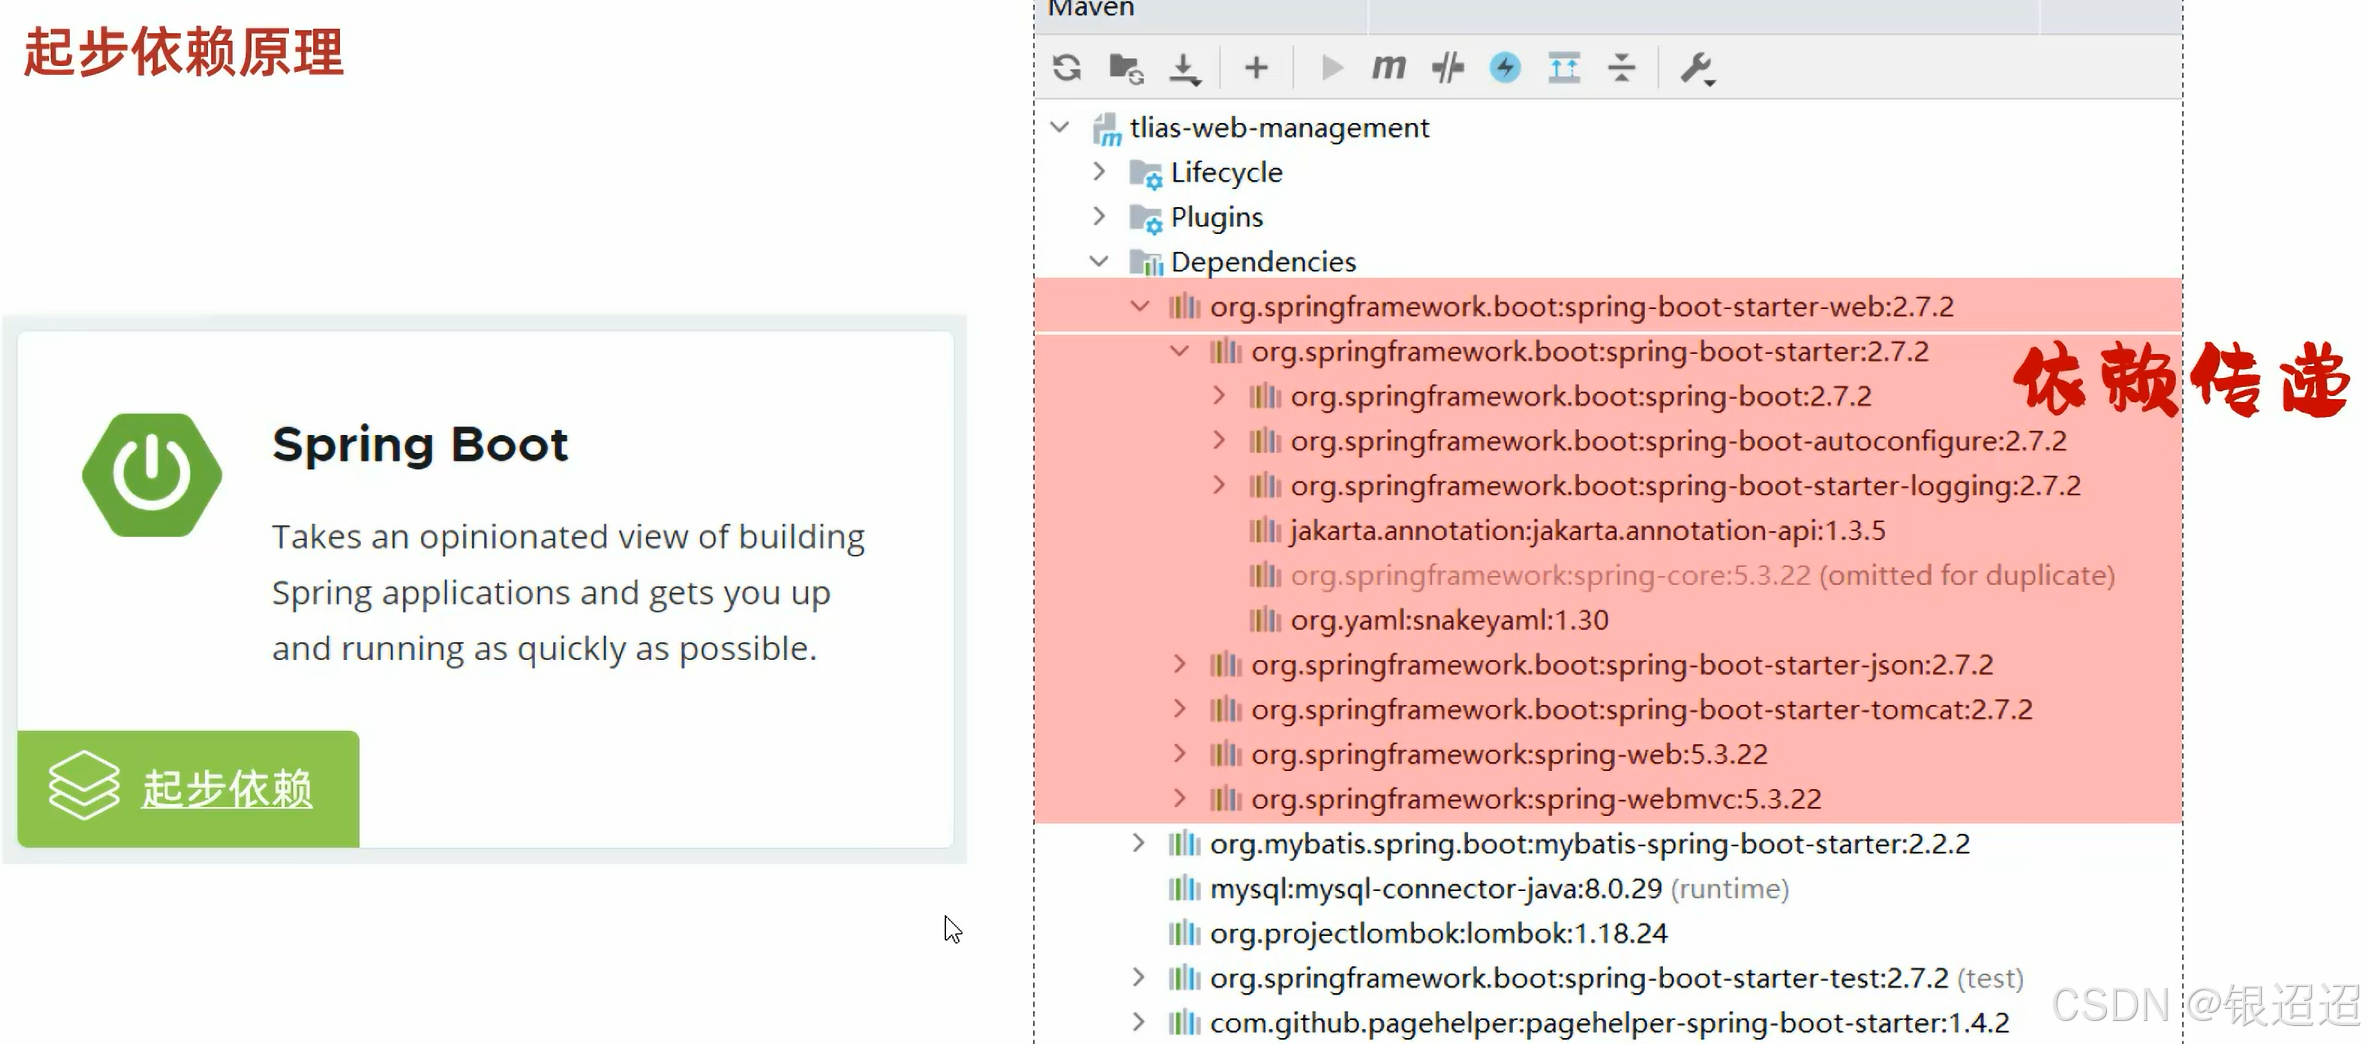Click the Reload All Maven Projects icon
The height and width of the screenshot is (1044, 2367).
(x=1067, y=68)
